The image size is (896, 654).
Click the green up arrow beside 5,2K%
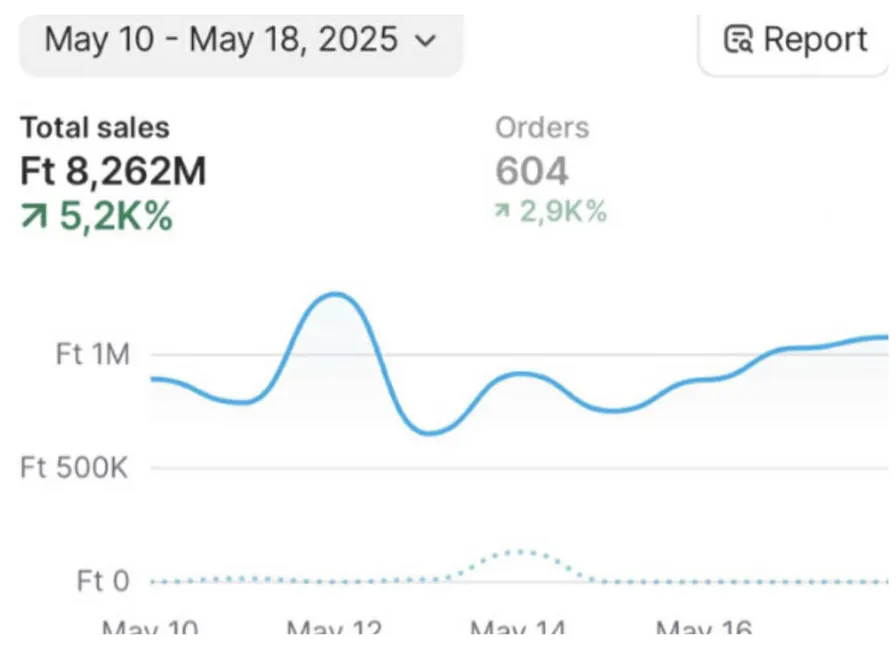click(x=35, y=216)
